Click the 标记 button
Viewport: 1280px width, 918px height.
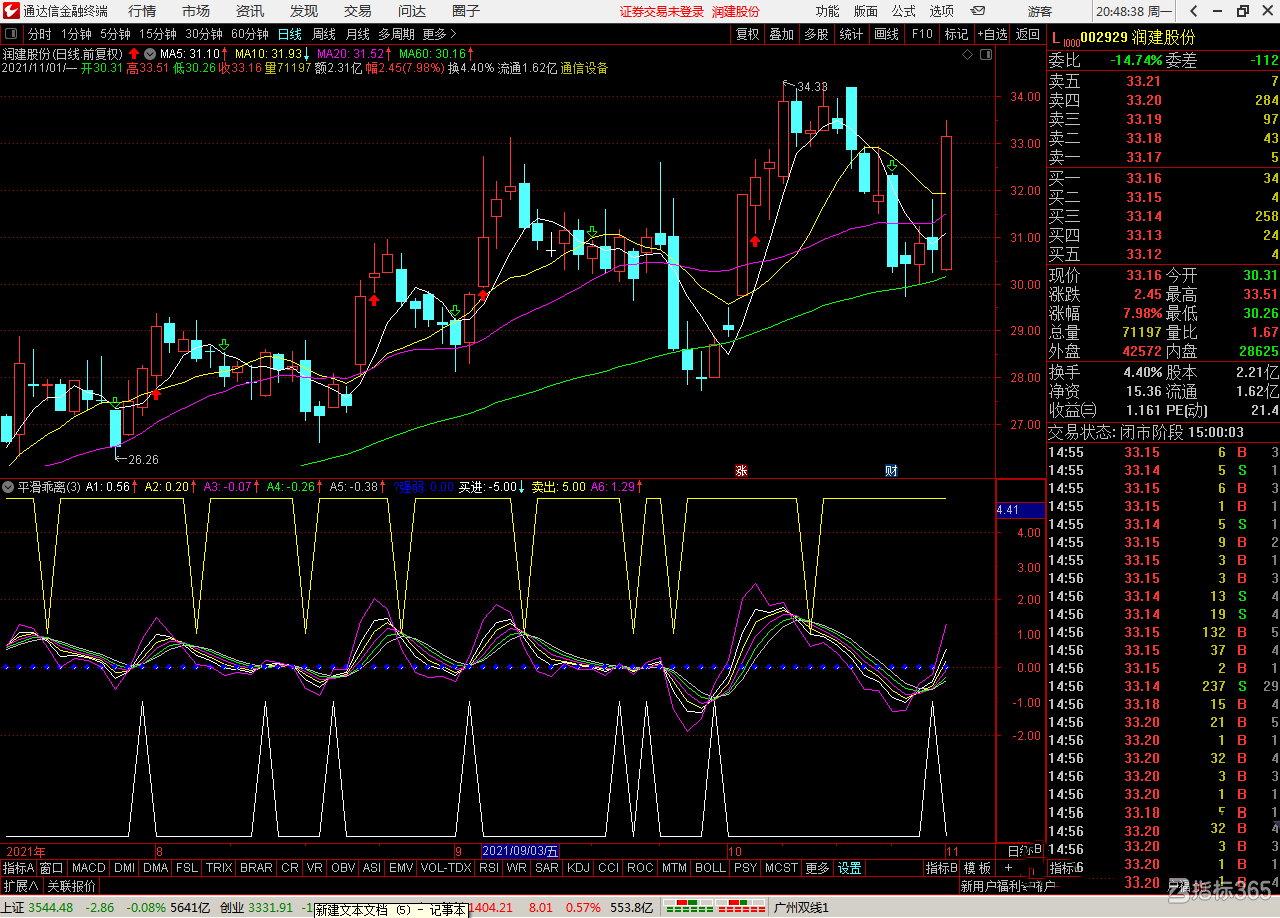956,34
